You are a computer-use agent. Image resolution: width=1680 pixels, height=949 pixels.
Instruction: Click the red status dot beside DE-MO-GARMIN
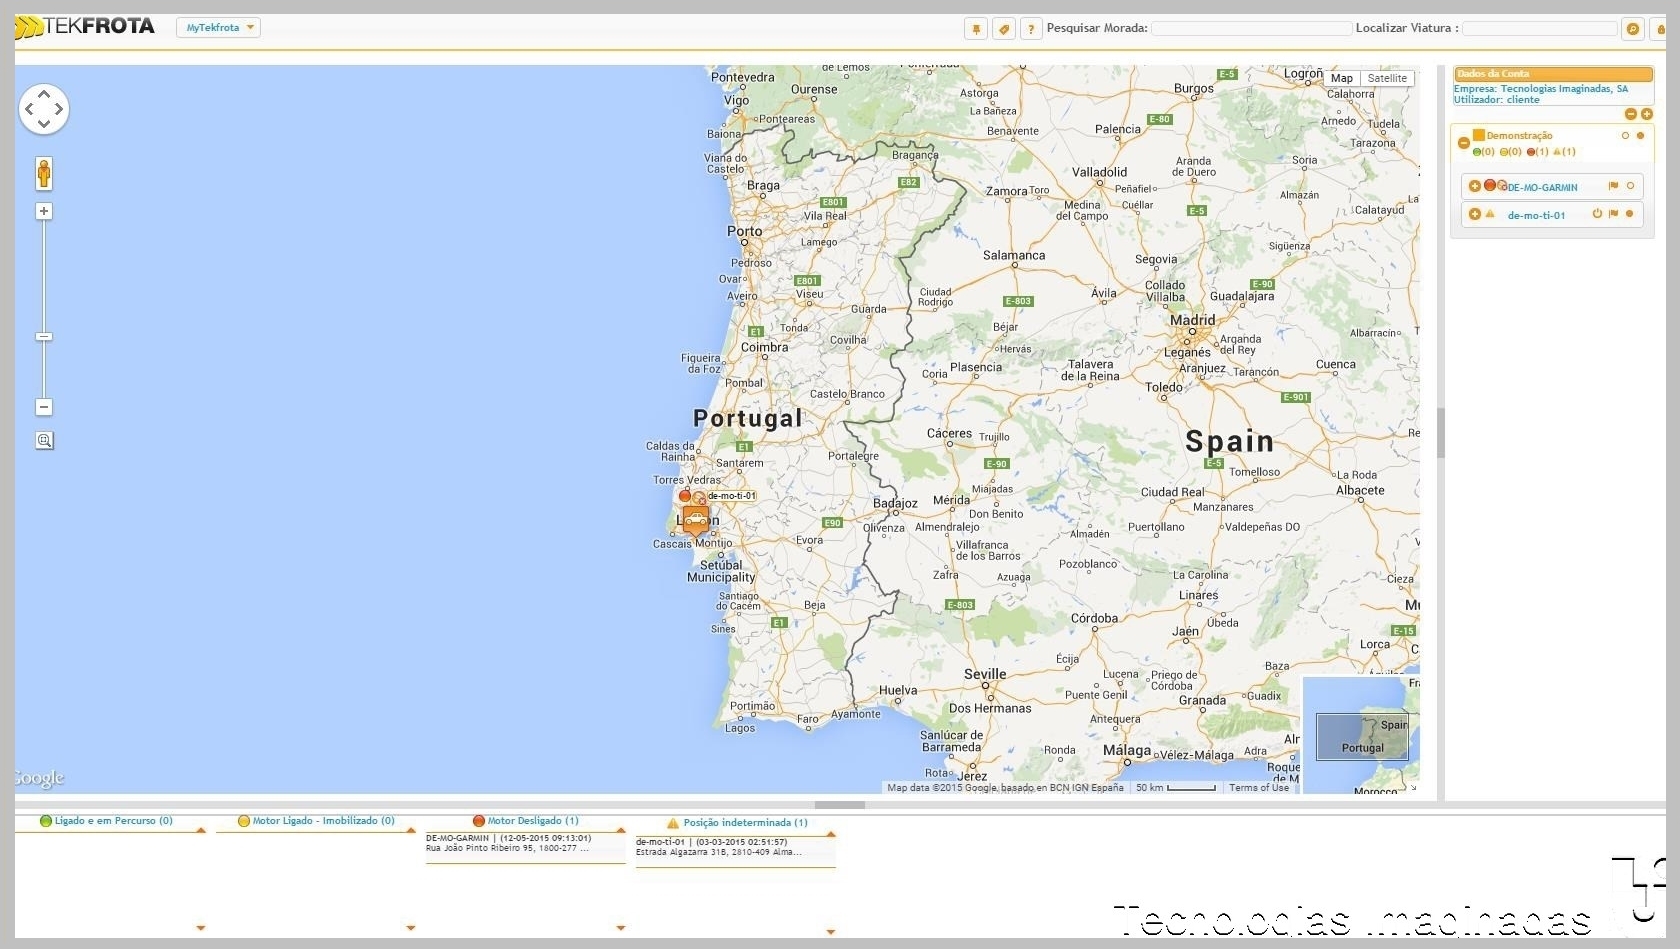[1489, 185]
